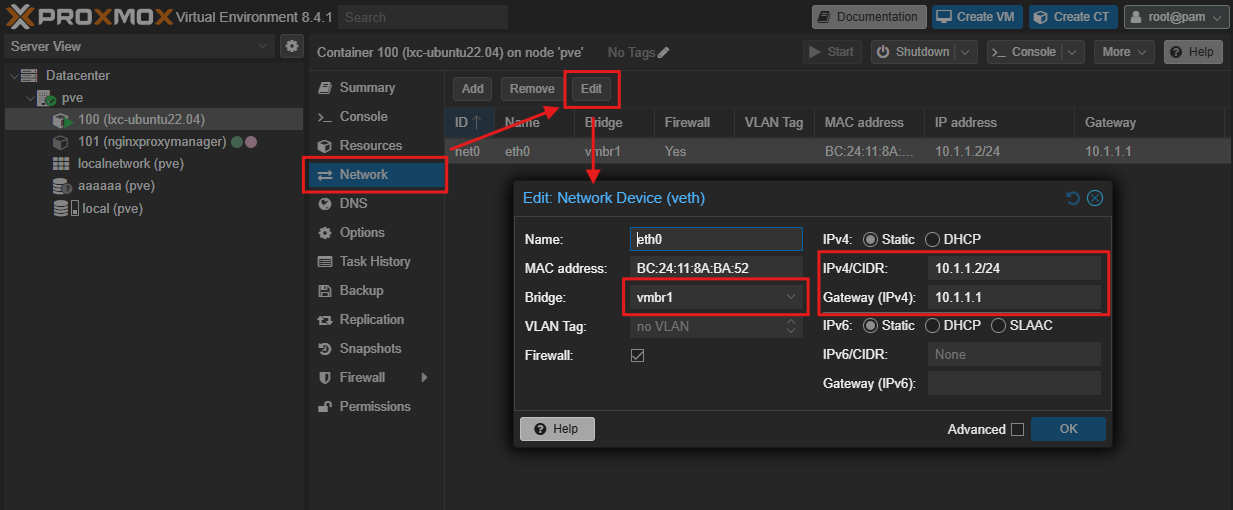Click the Remove button

[532, 89]
